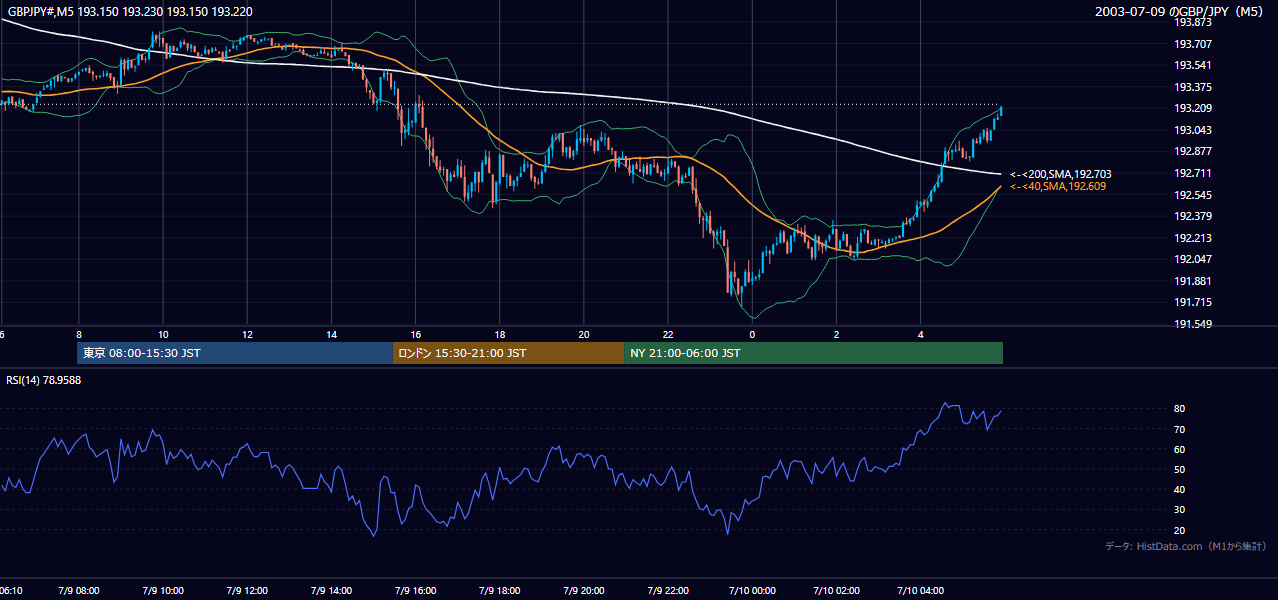Click price scale value 193.375
Viewport: 1278px width, 600px height.
1194,87
